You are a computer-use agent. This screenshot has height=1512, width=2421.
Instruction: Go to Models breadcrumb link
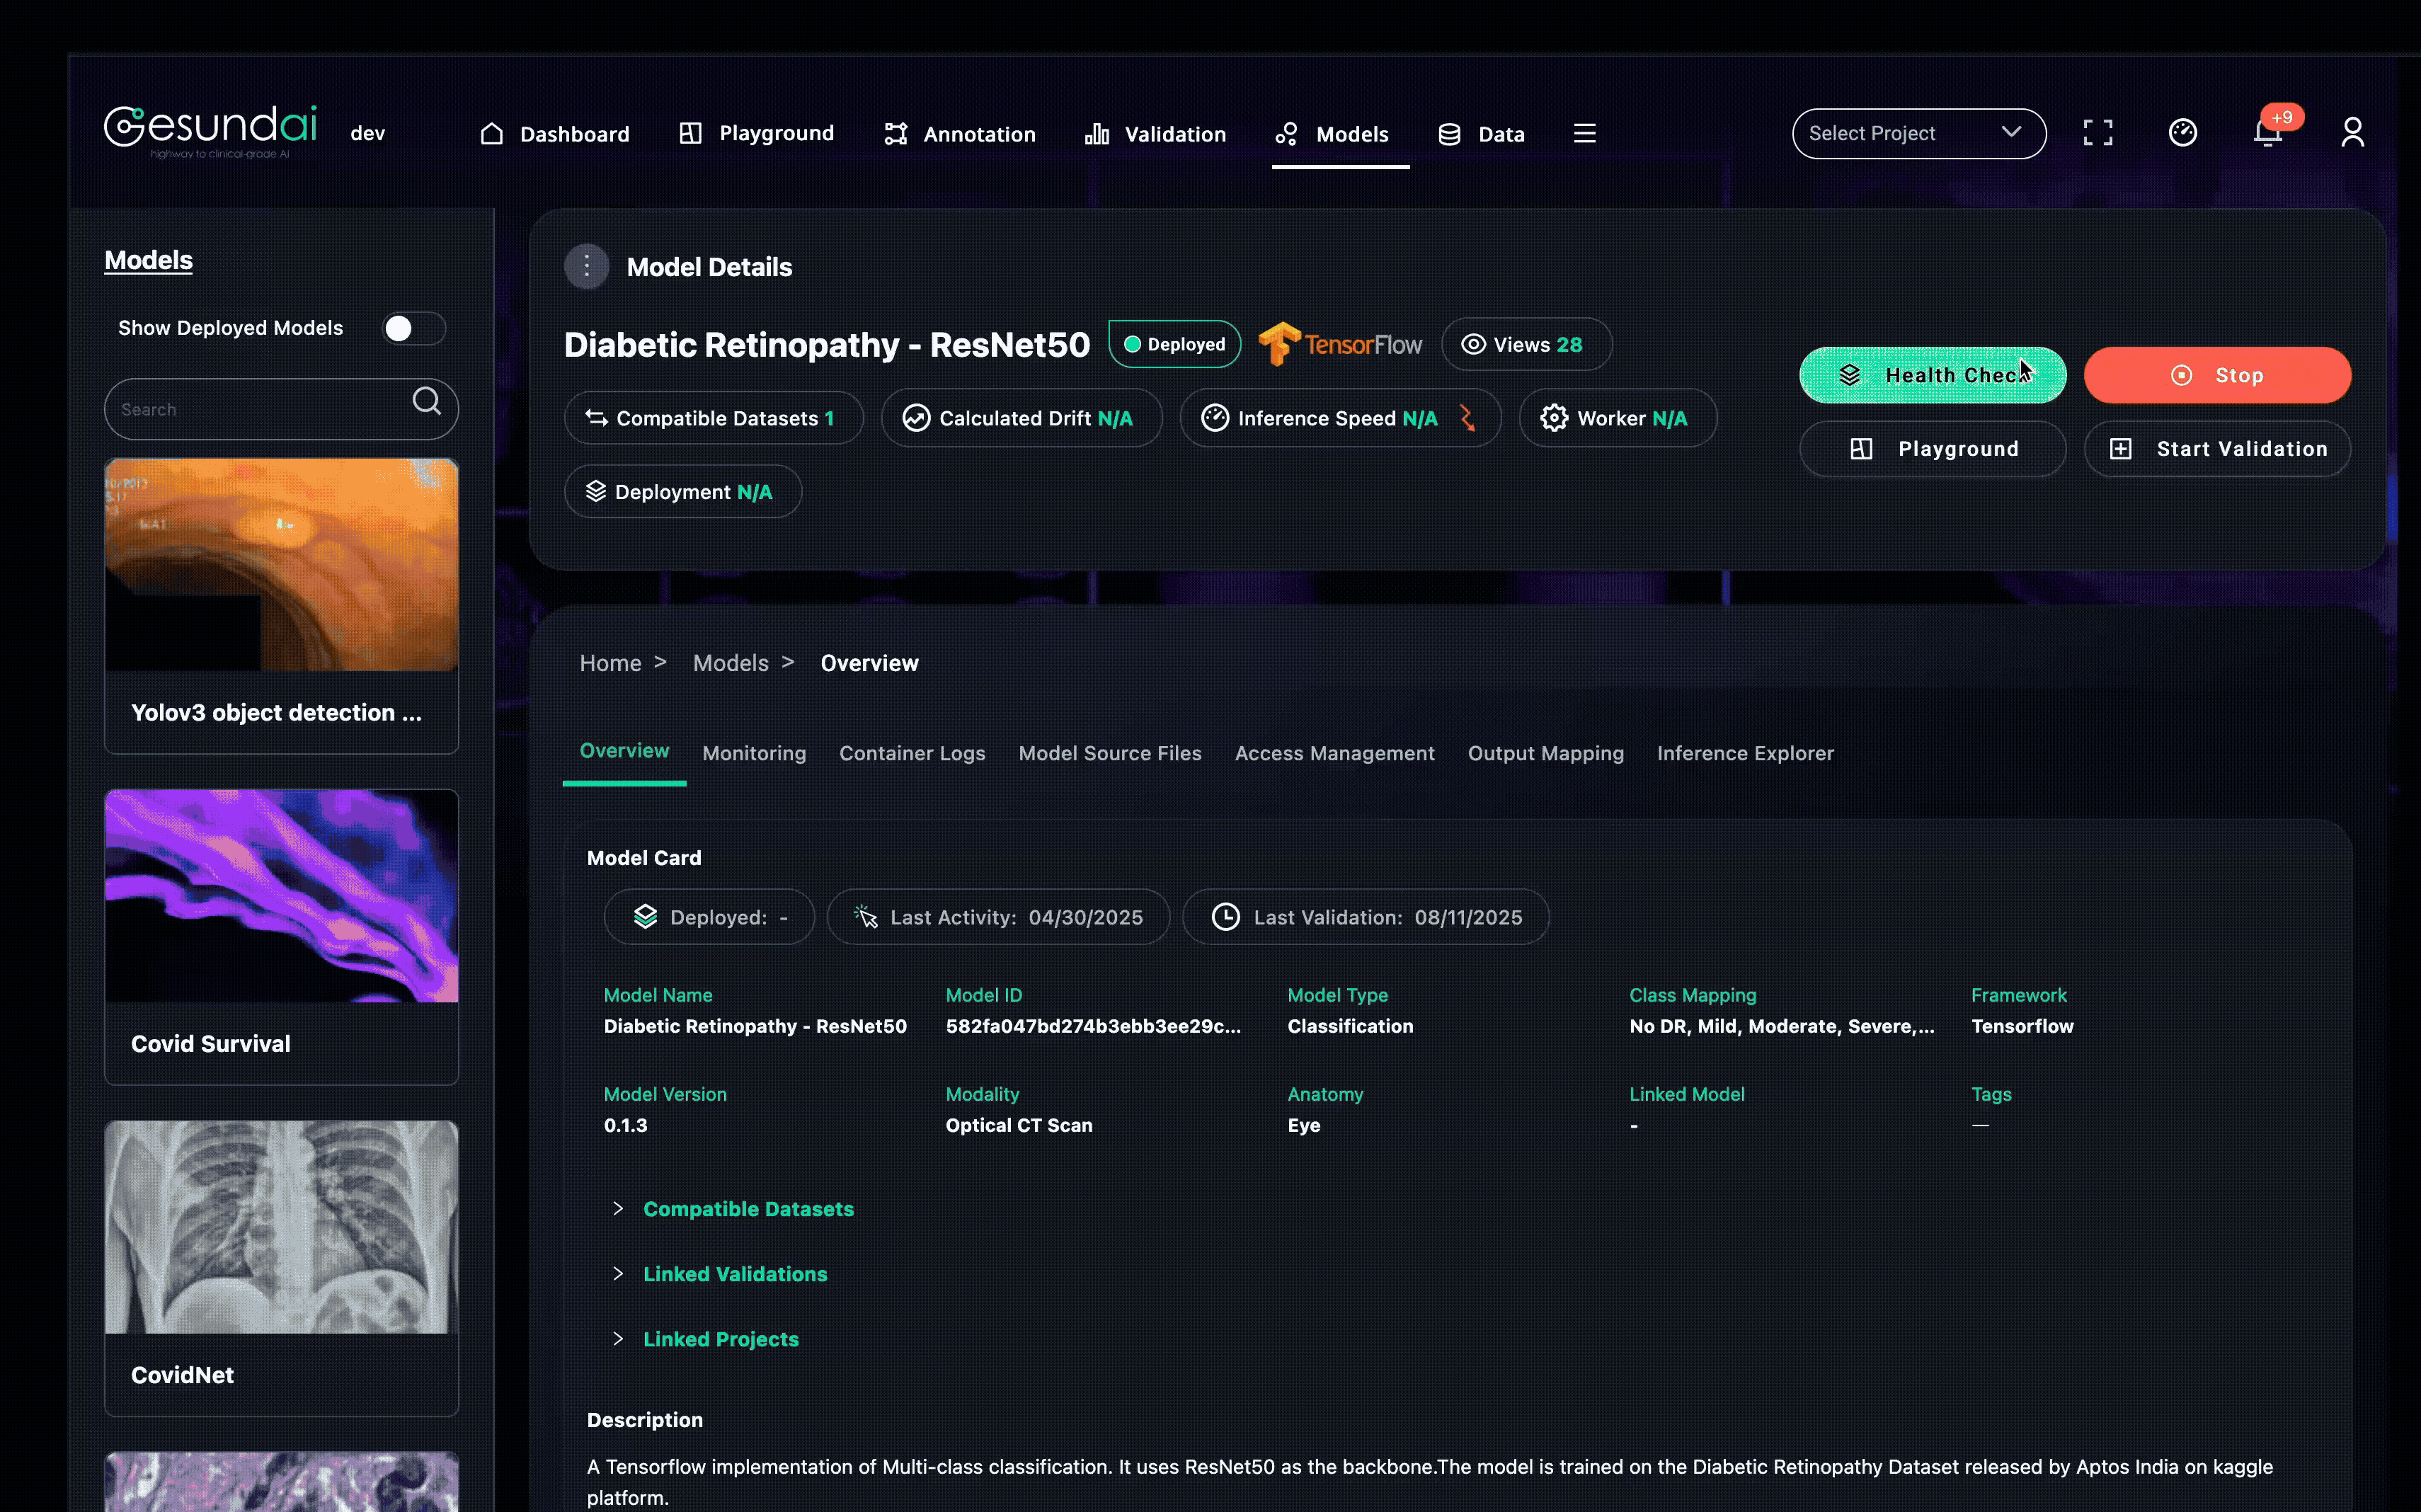(x=730, y=663)
